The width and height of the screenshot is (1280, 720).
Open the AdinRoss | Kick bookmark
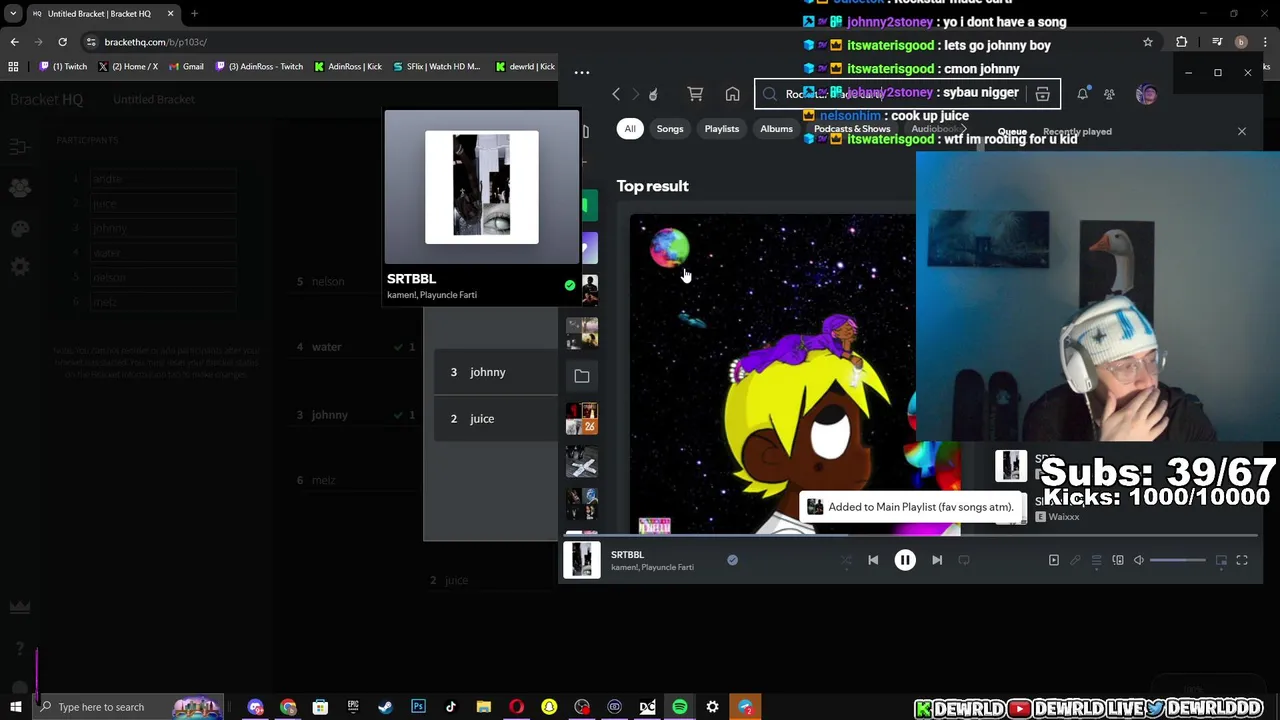(x=348, y=66)
